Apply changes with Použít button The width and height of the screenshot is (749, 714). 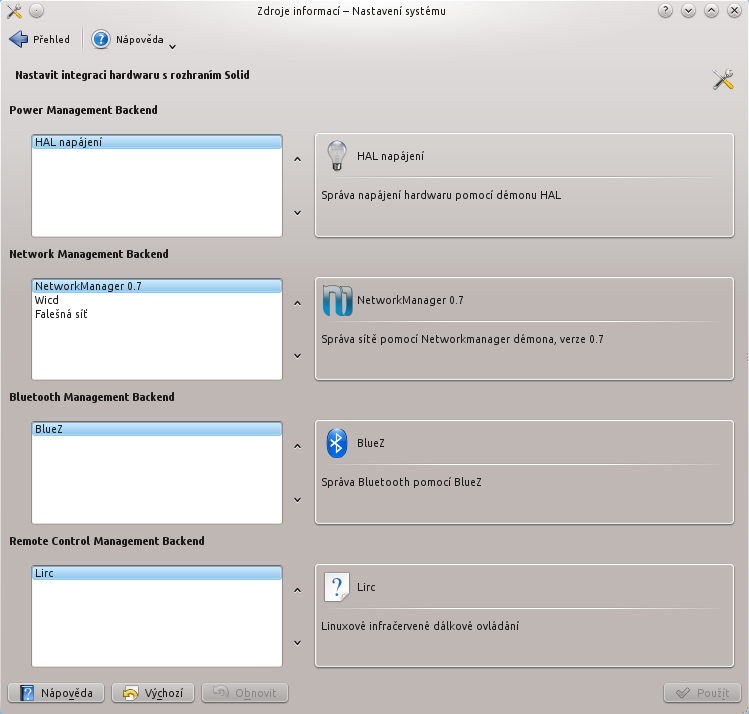coord(702,693)
